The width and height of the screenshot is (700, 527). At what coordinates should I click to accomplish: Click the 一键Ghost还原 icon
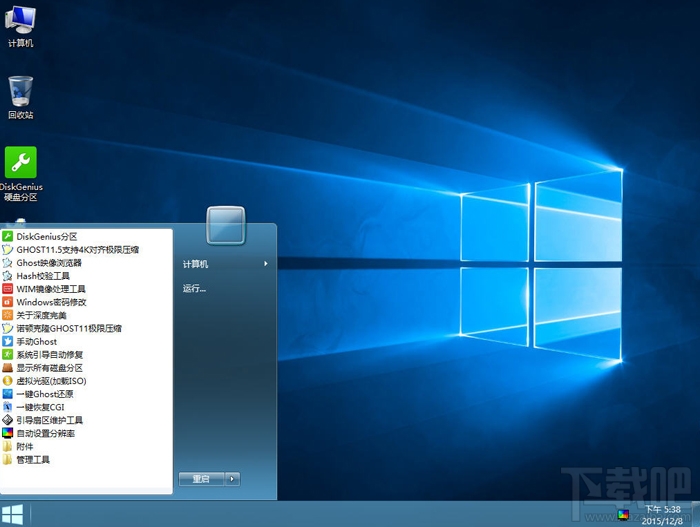pyautogui.click(x=7, y=394)
